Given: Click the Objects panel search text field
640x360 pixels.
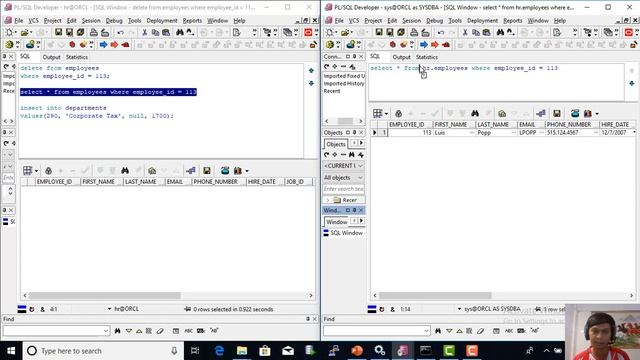Looking at the screenshot, I should pos(344,189).
